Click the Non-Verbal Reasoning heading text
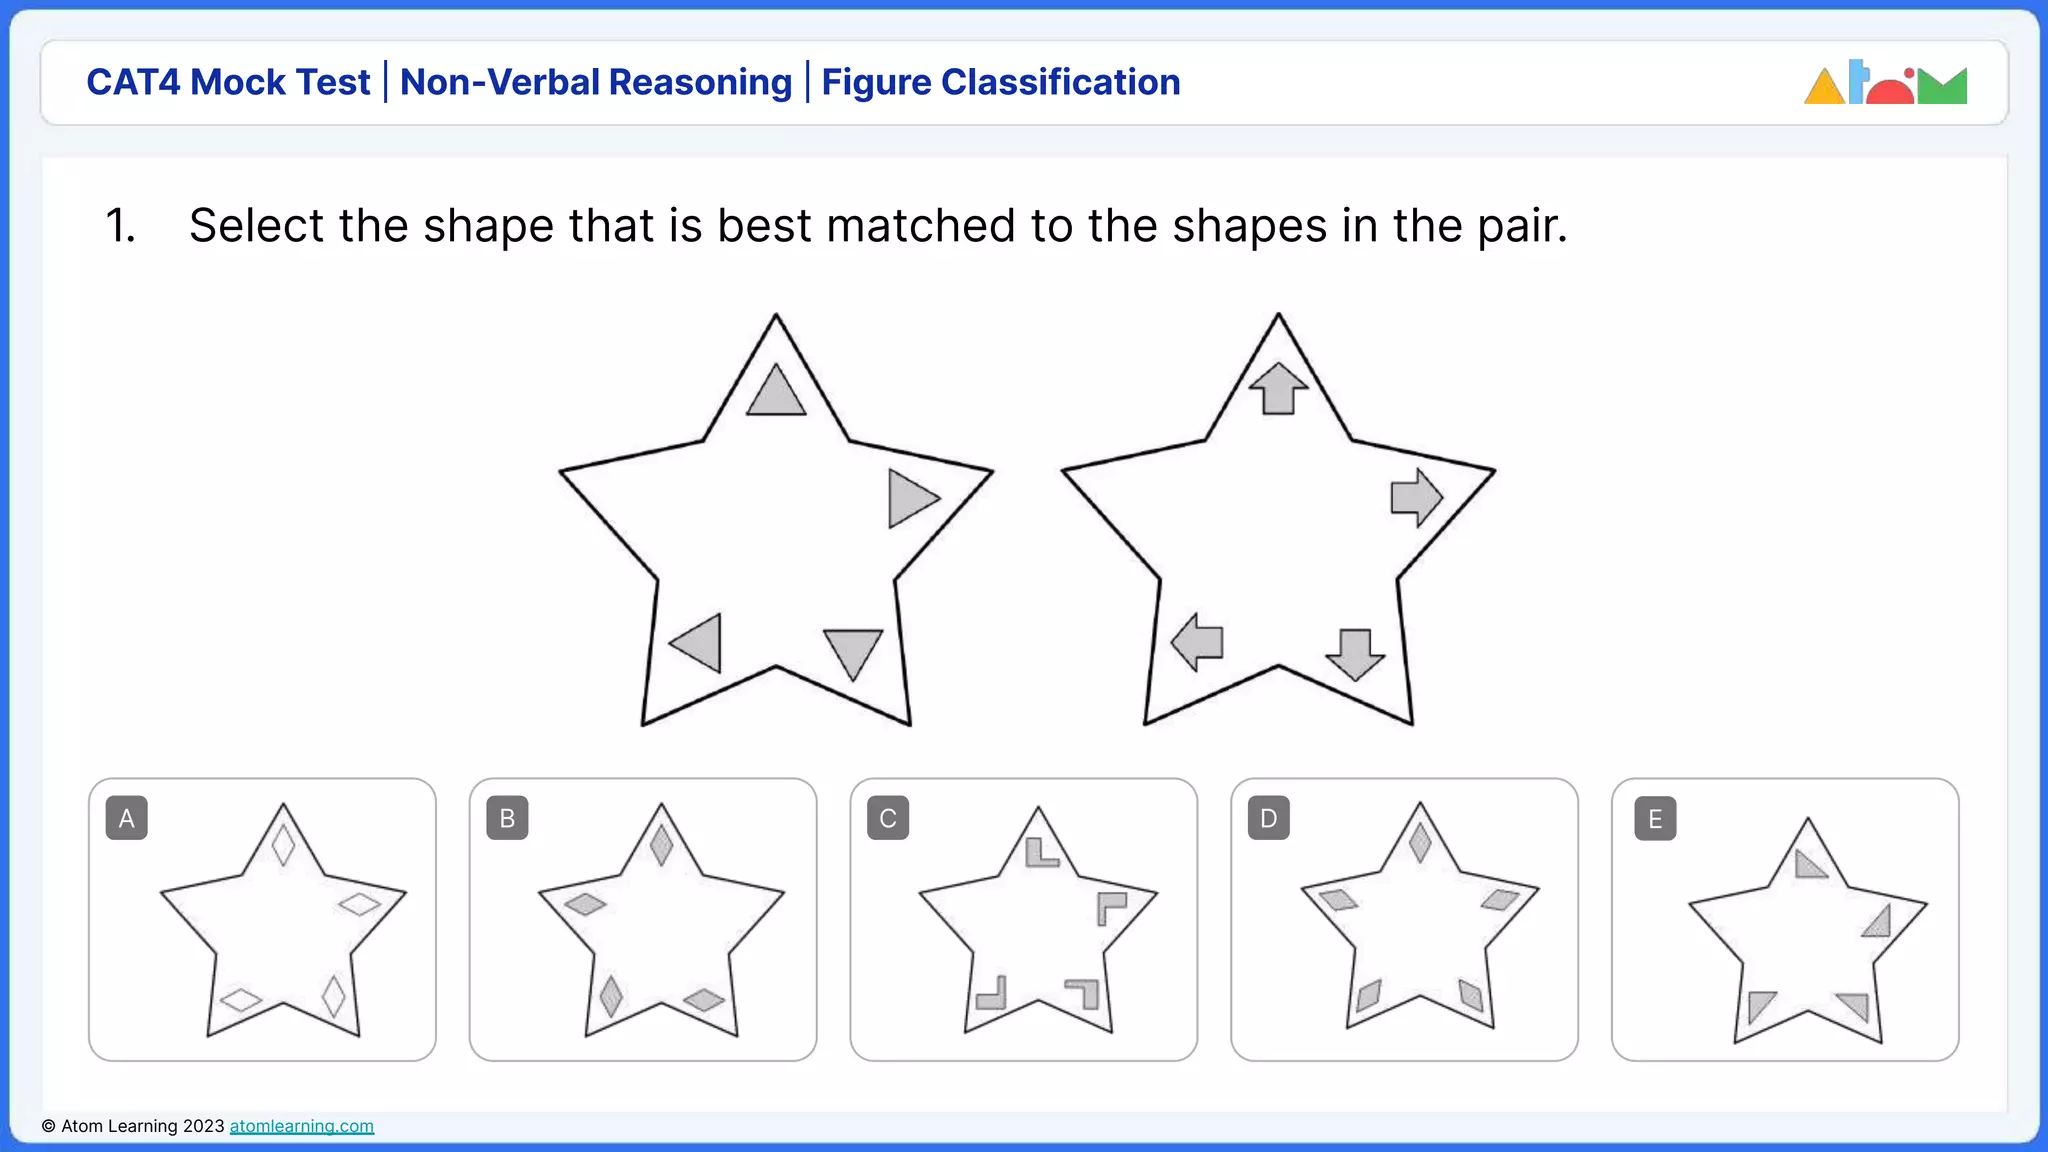 [x=596, y=82]
